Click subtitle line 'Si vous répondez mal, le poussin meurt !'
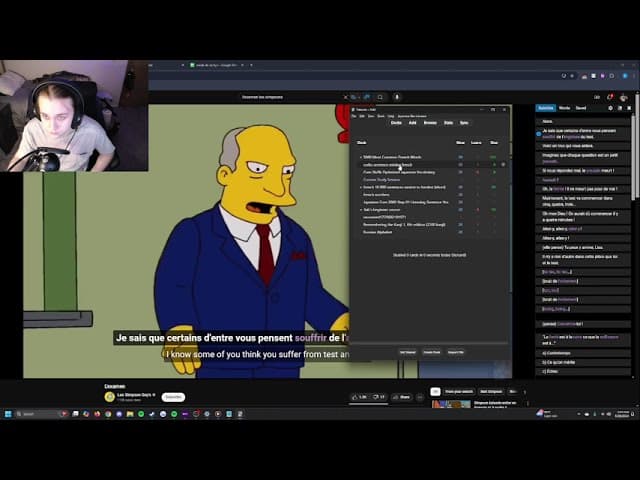 pyautogui.click(x=583, y=171)
